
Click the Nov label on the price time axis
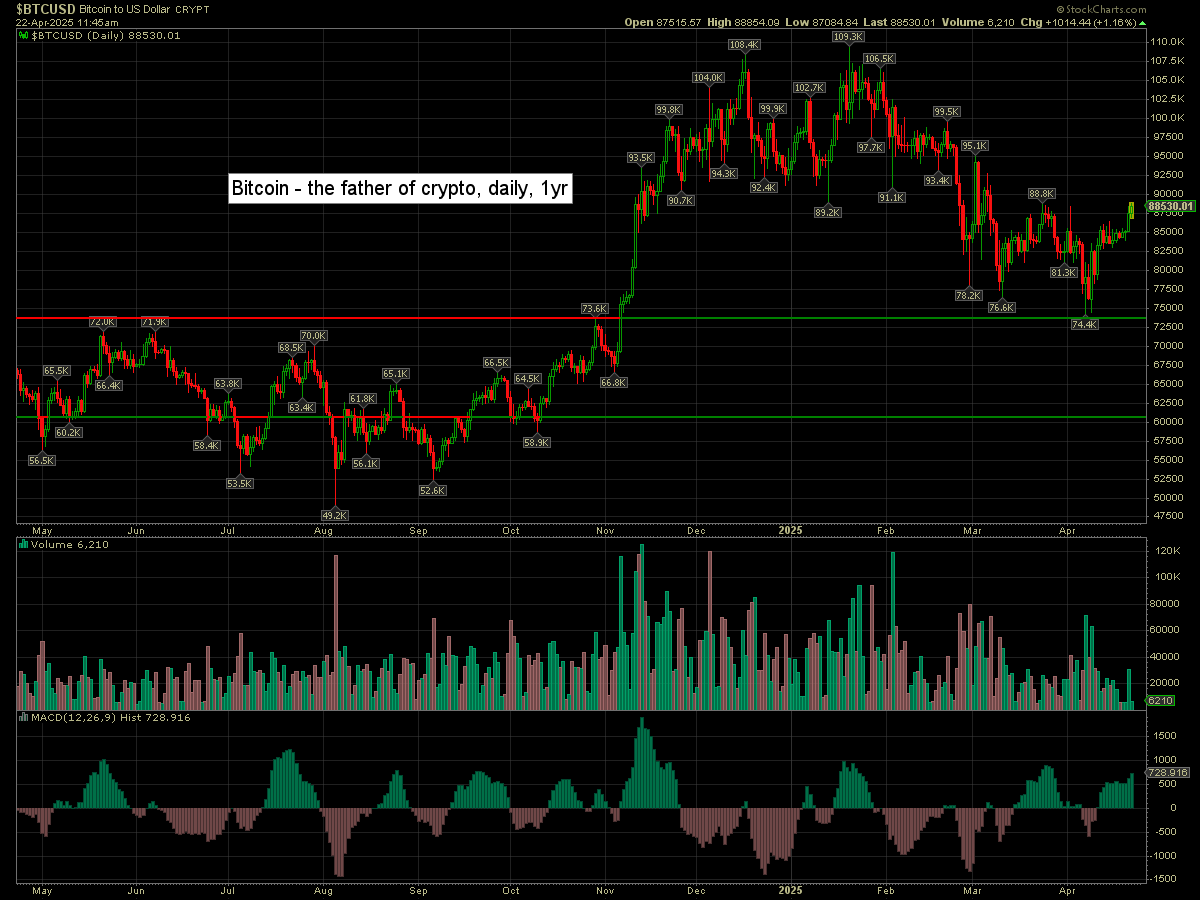pos(605,531)
